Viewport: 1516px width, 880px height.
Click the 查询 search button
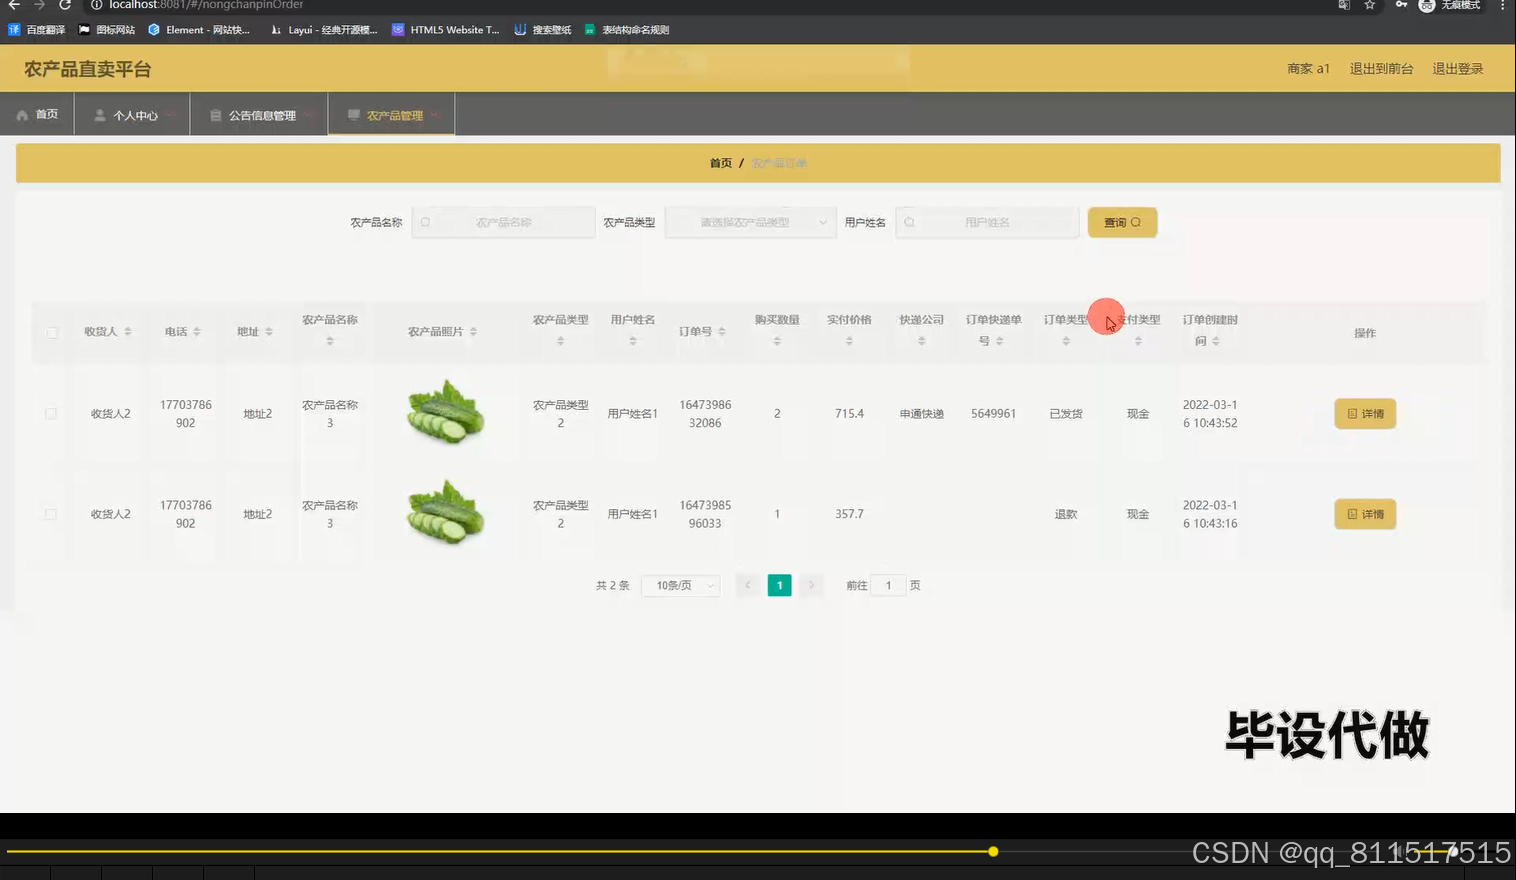coord(1122,223)
